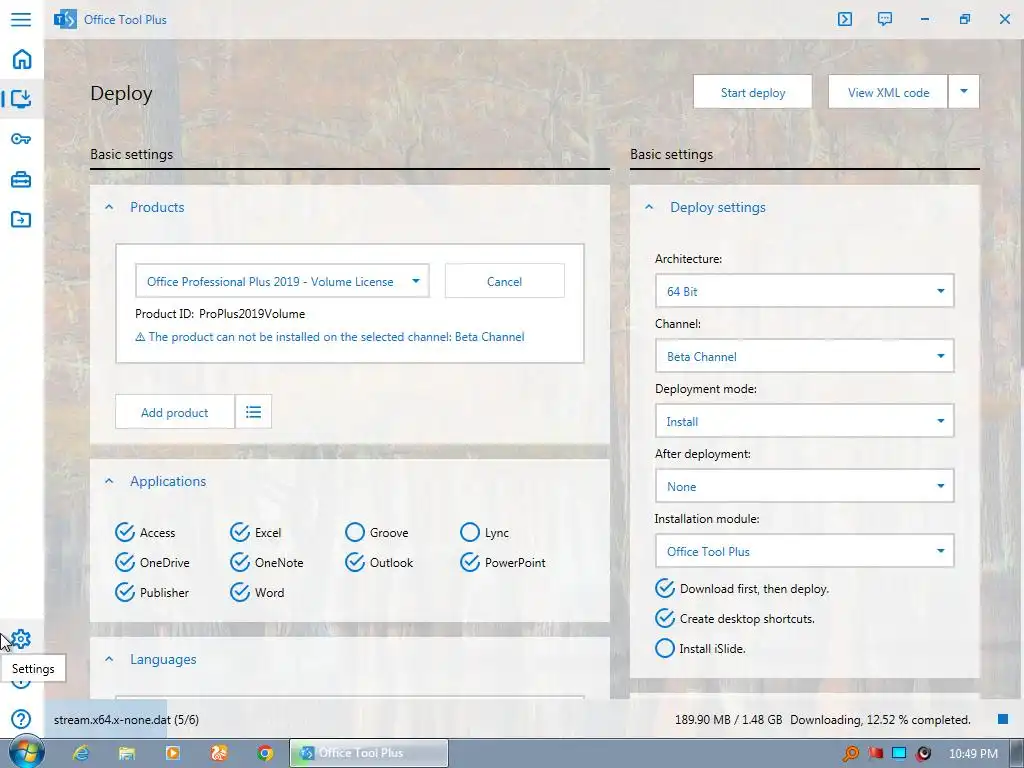Uncheck the Access application
The image size is (1024, 768).
(x=125, y=532)
